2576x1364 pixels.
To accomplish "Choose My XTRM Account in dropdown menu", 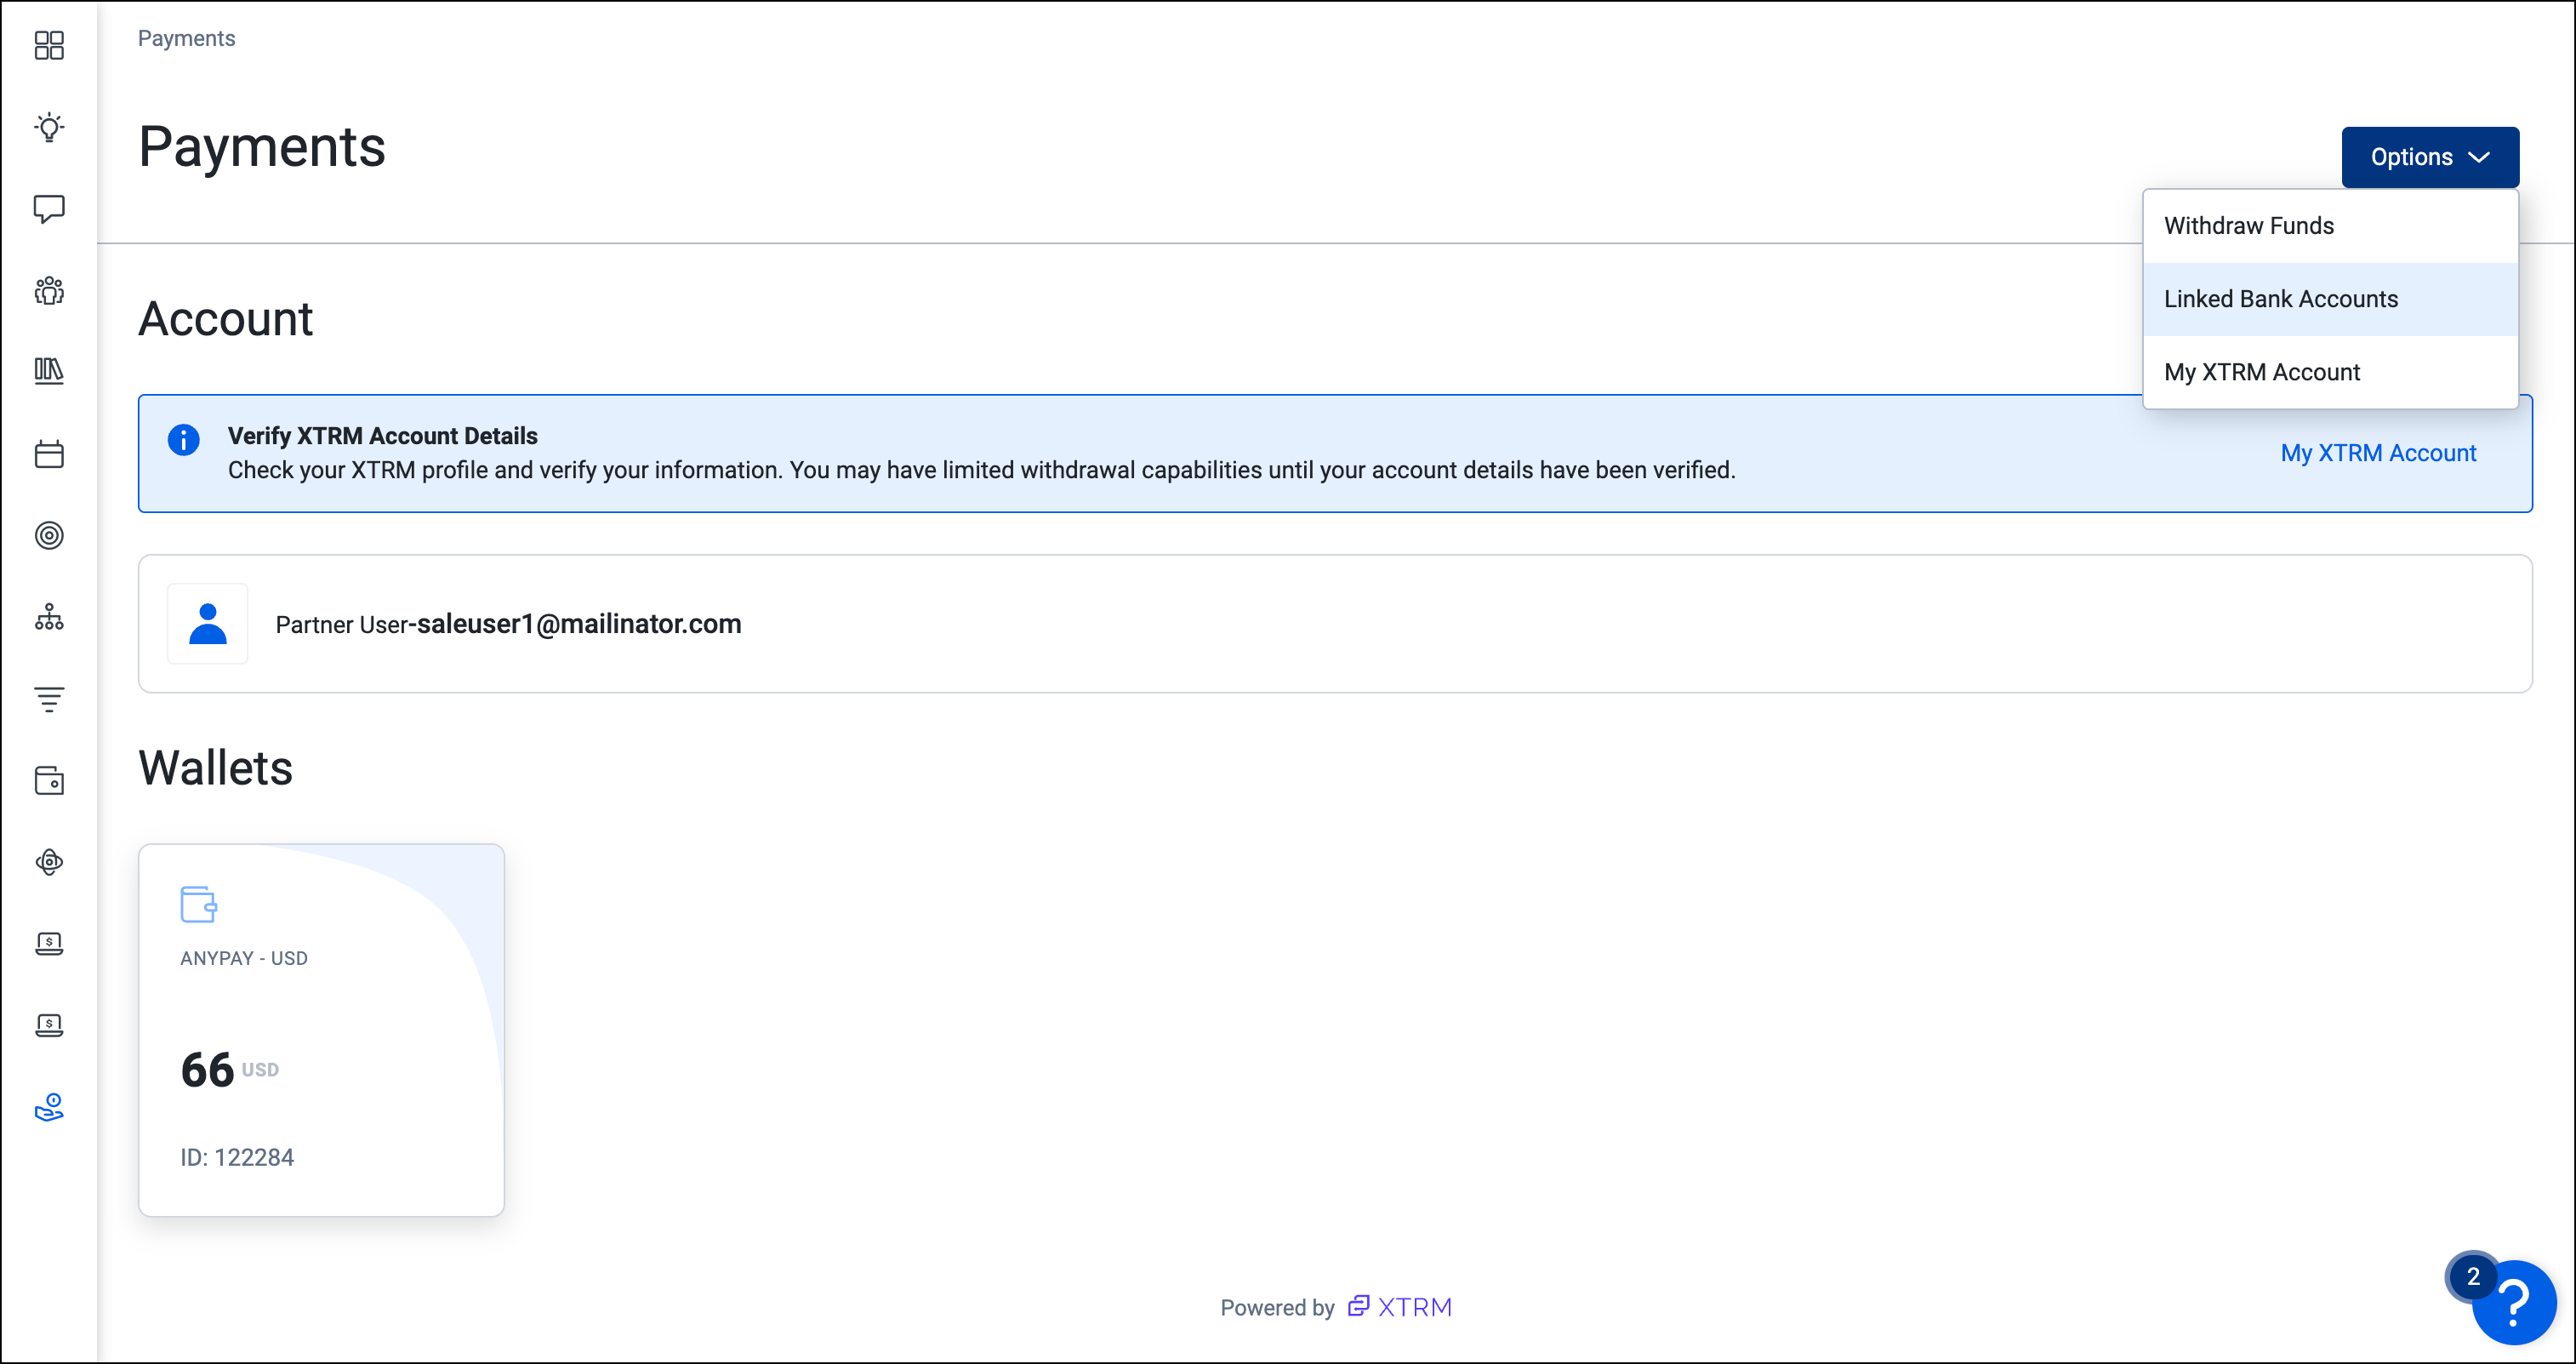I will [x=2330, y=372].
